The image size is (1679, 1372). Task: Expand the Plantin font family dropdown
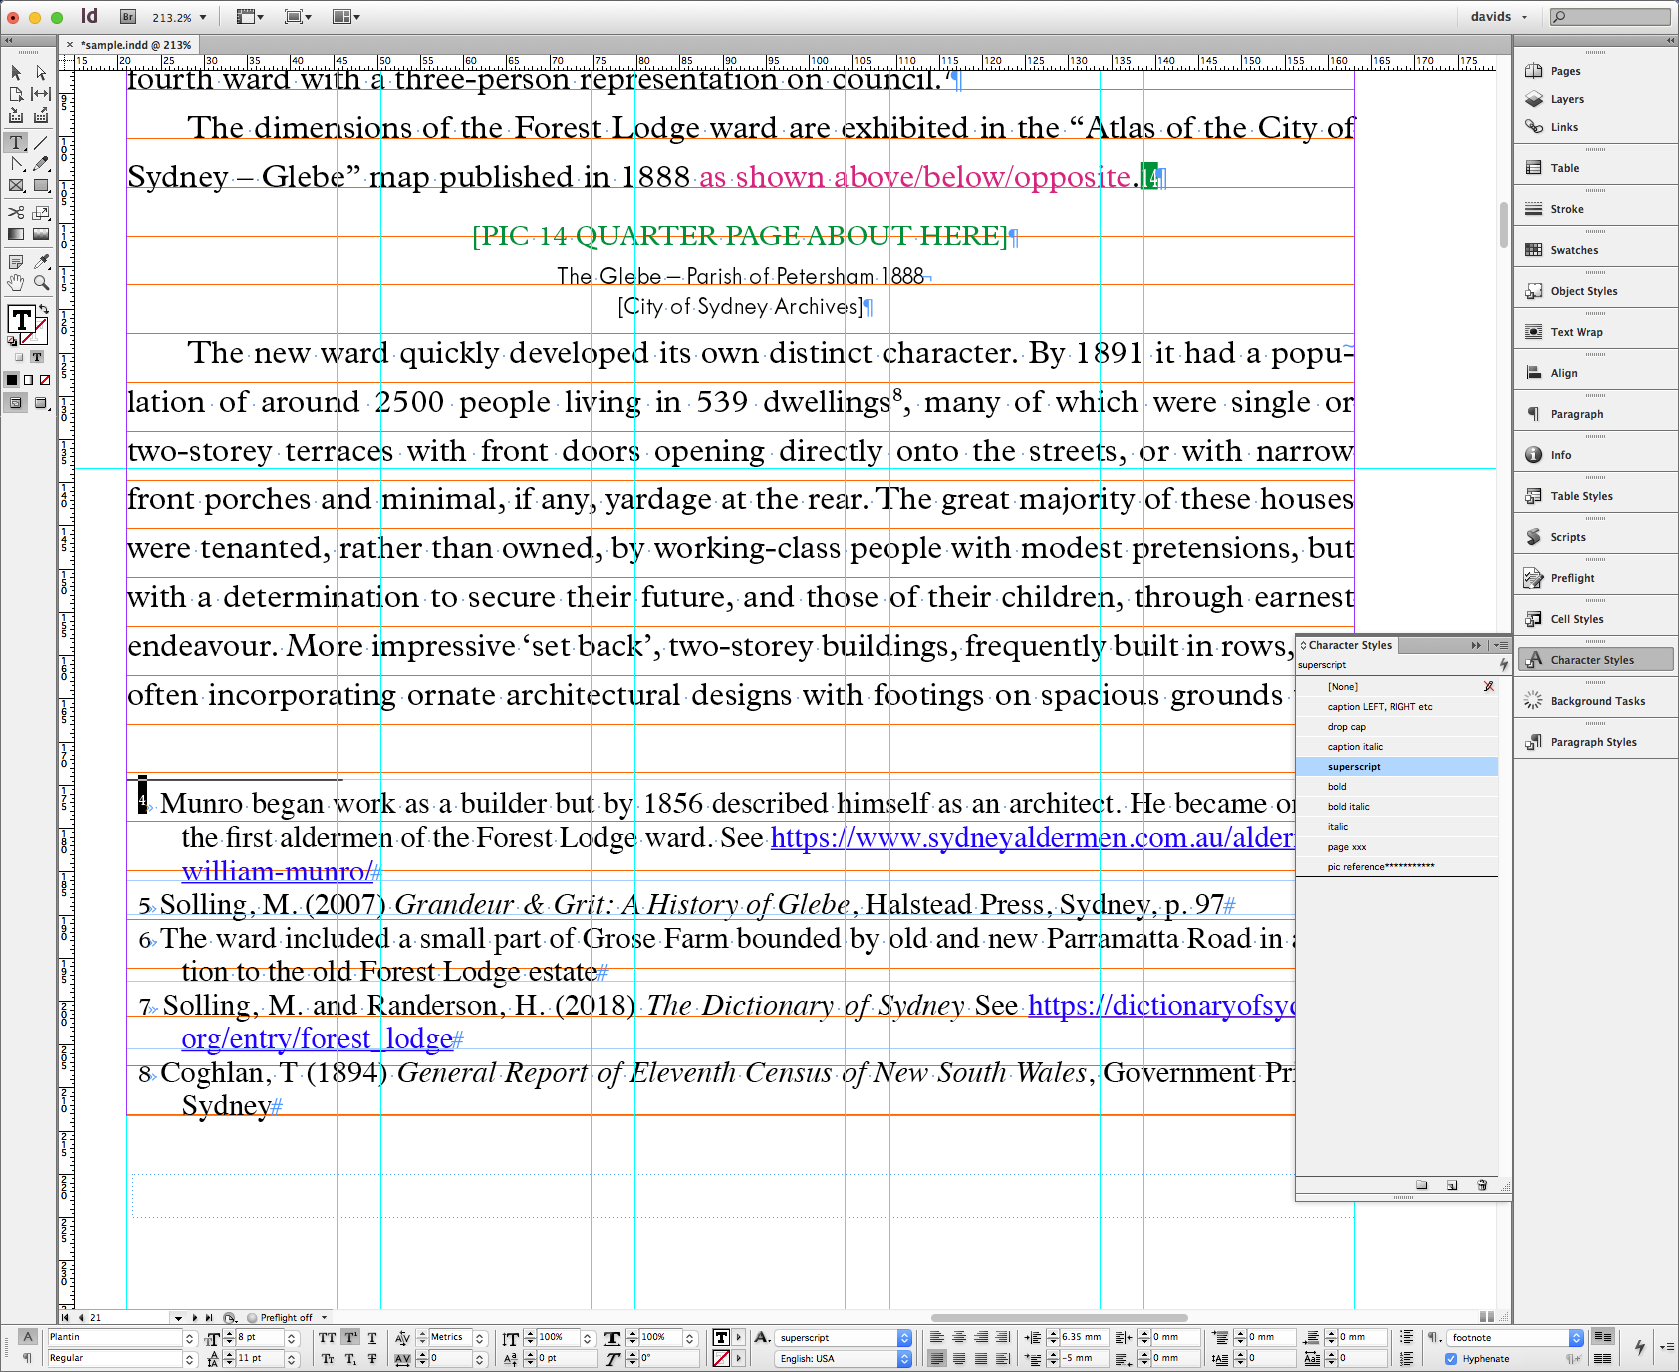tap(189, 1338)
